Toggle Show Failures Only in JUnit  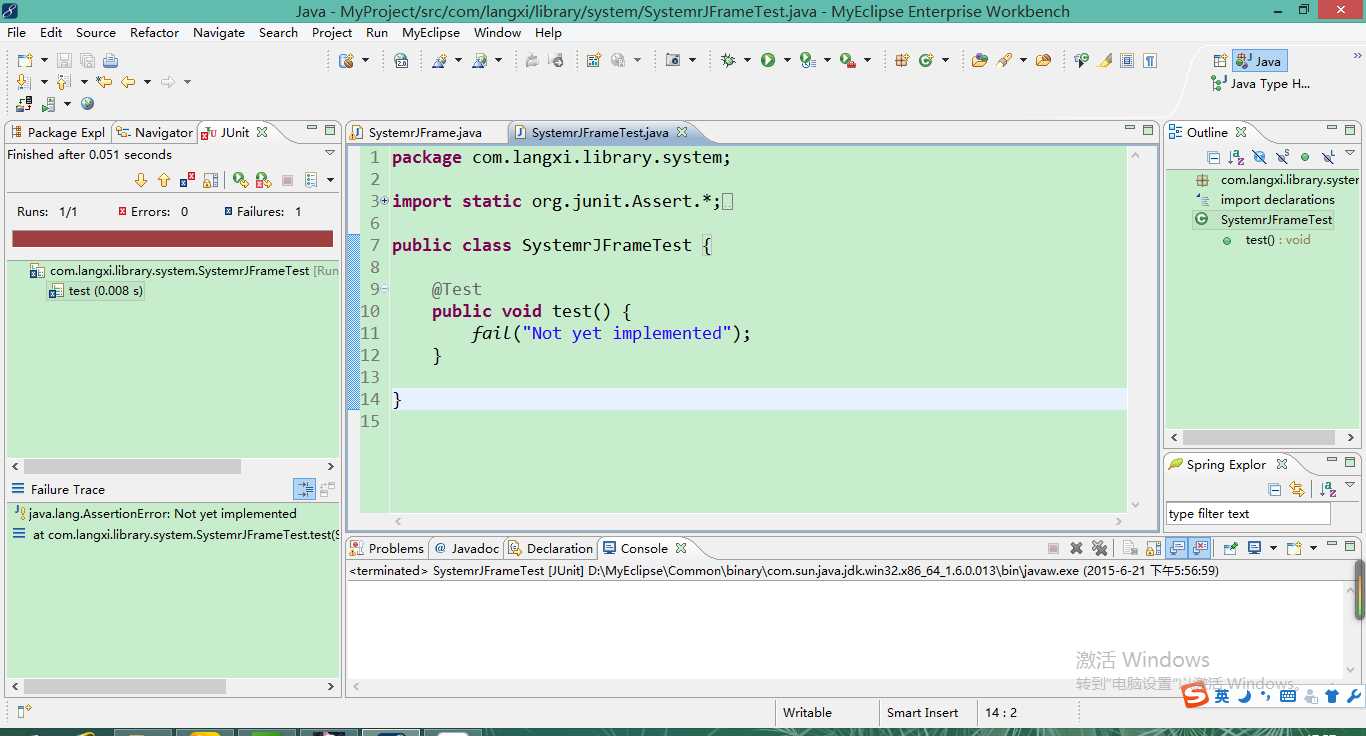(187, 180)
